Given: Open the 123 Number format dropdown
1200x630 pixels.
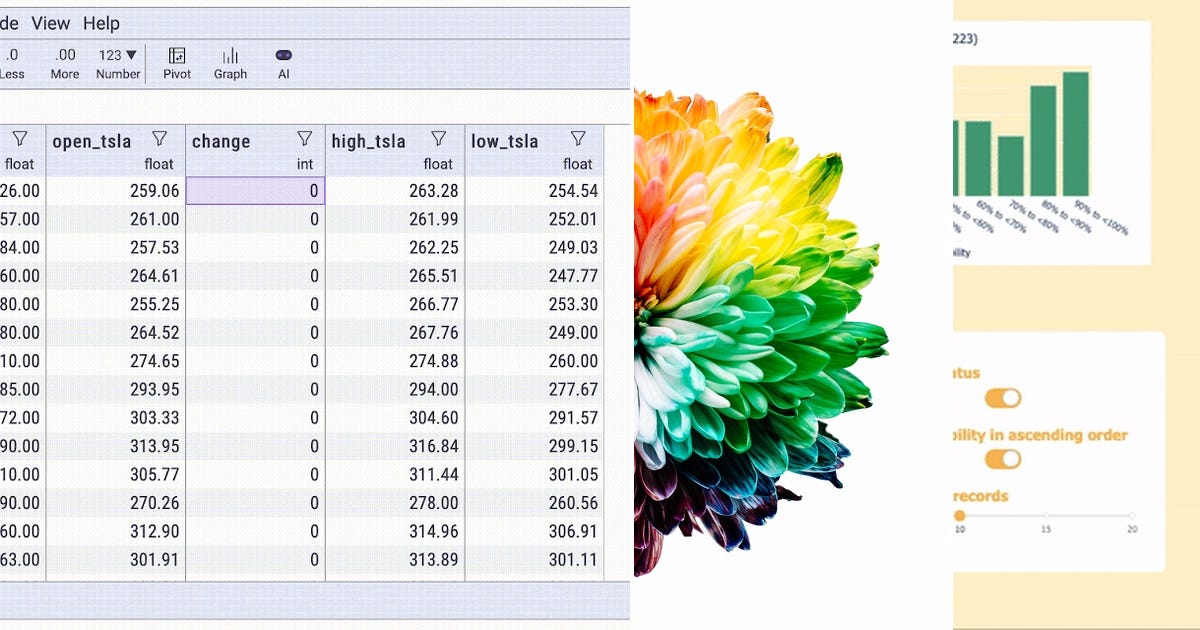Looking at the screenshot, I should click(x=117, y=62).
